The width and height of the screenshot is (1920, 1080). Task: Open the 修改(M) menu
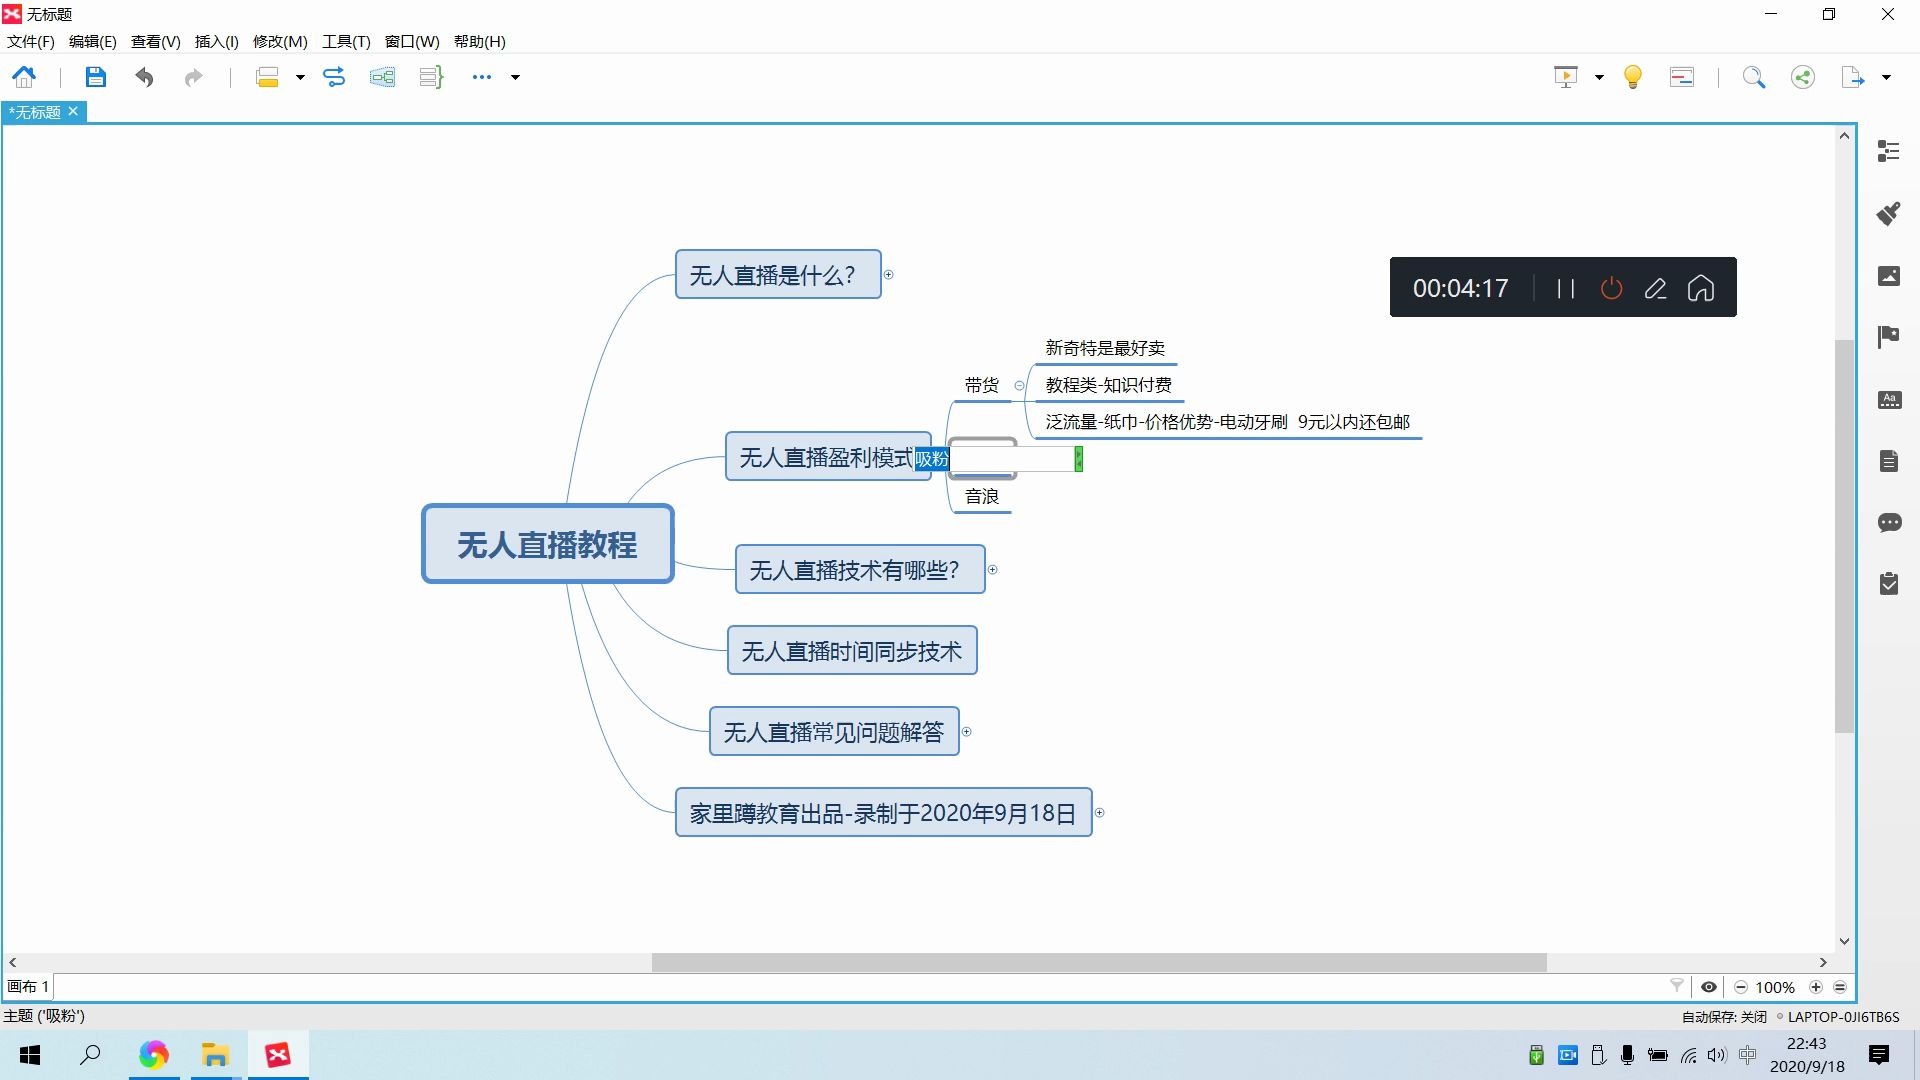point(280,41)
